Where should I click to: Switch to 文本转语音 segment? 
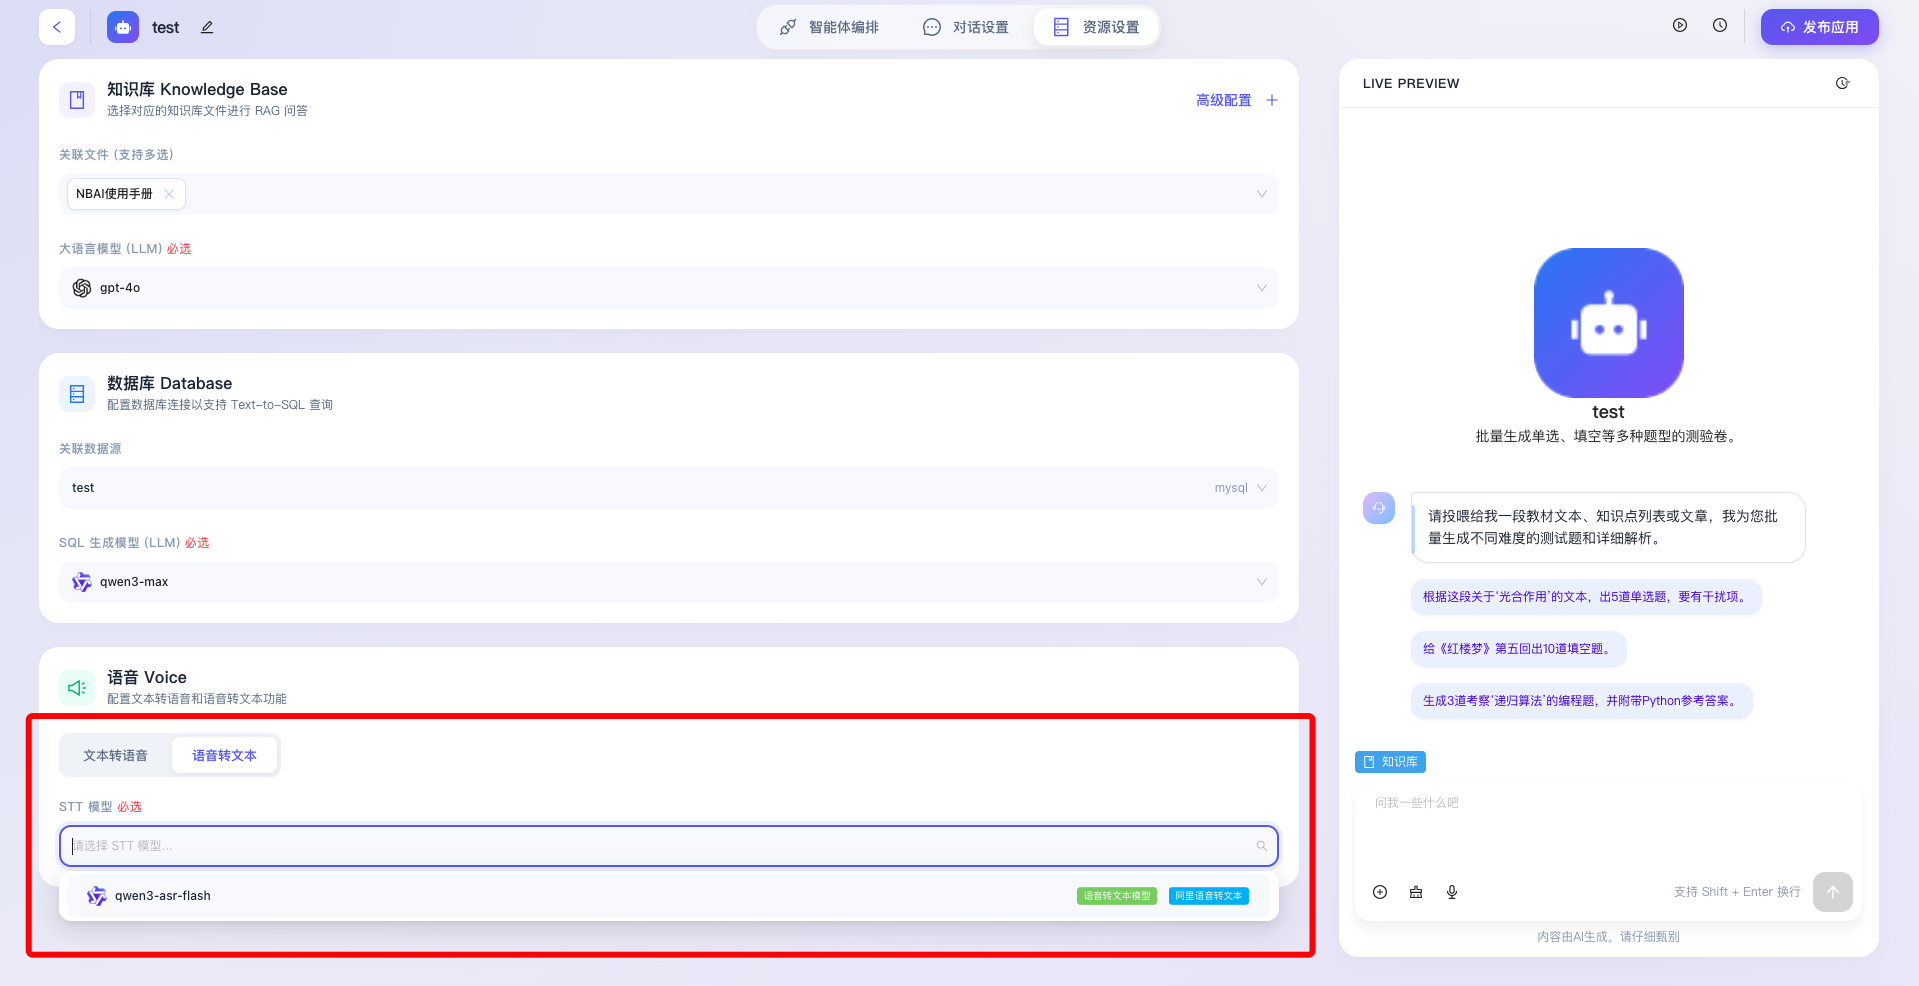[x=115, y=756]
